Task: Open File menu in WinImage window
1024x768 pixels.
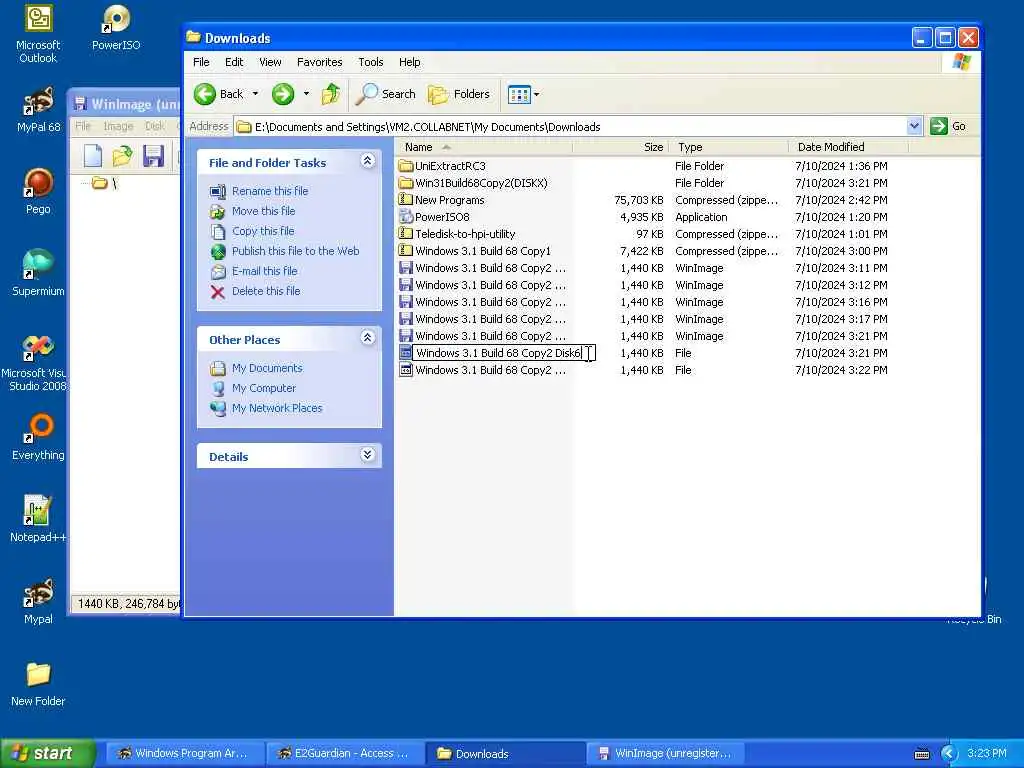Action: [x=83, y=126]
